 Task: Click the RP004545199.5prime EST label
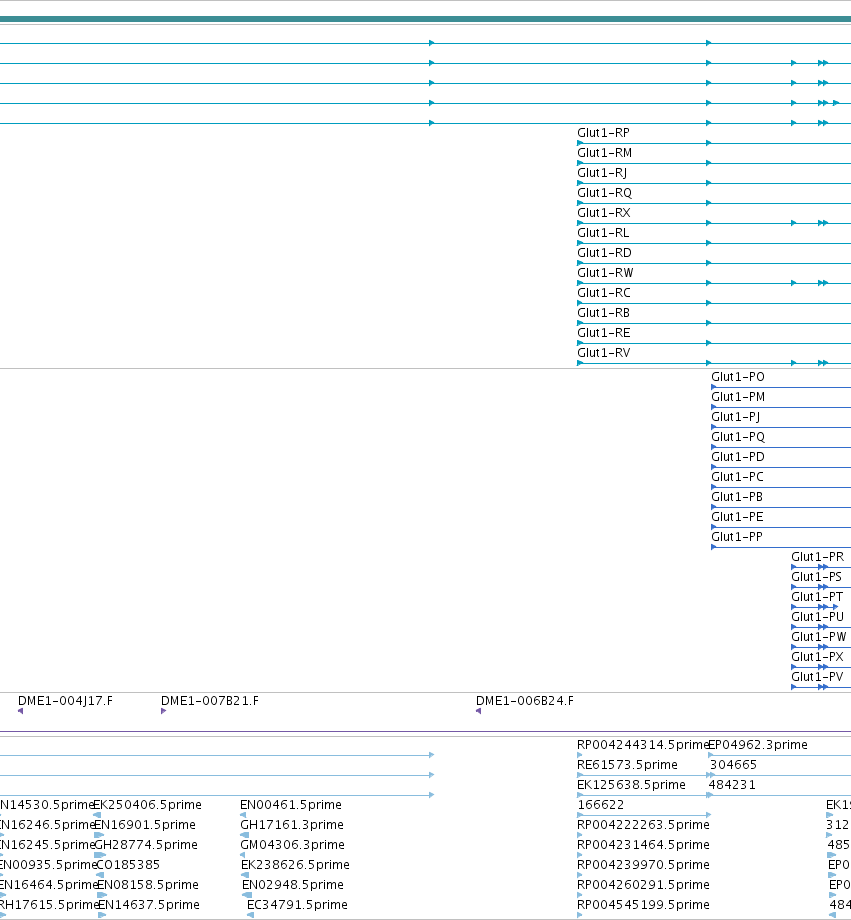(x=643, y=905)
